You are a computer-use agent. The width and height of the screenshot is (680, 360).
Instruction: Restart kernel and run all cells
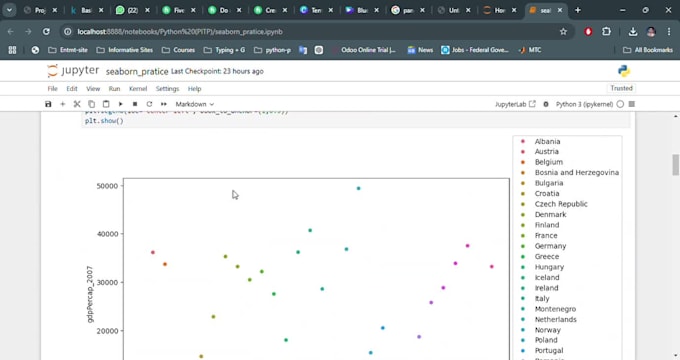point(163,104)
